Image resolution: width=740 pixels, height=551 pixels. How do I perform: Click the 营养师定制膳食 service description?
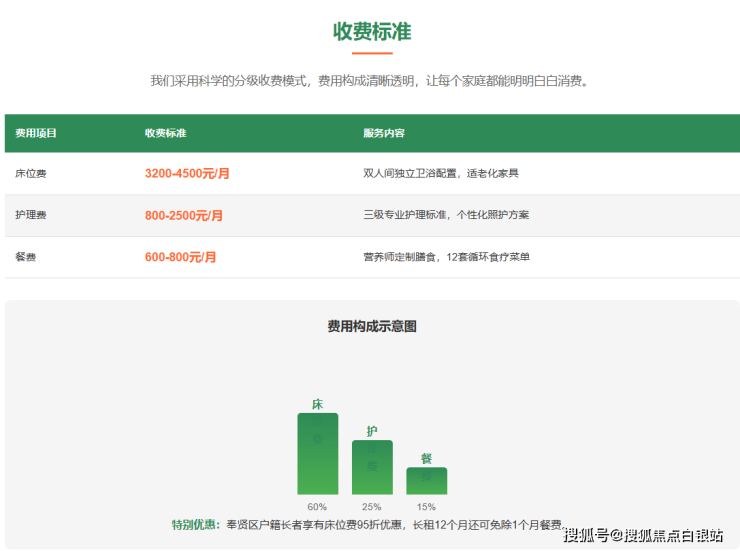446,257
